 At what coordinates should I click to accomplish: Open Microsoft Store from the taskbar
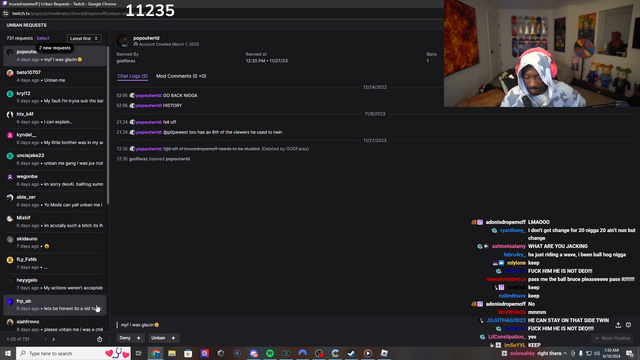click(x=188, y=353)
